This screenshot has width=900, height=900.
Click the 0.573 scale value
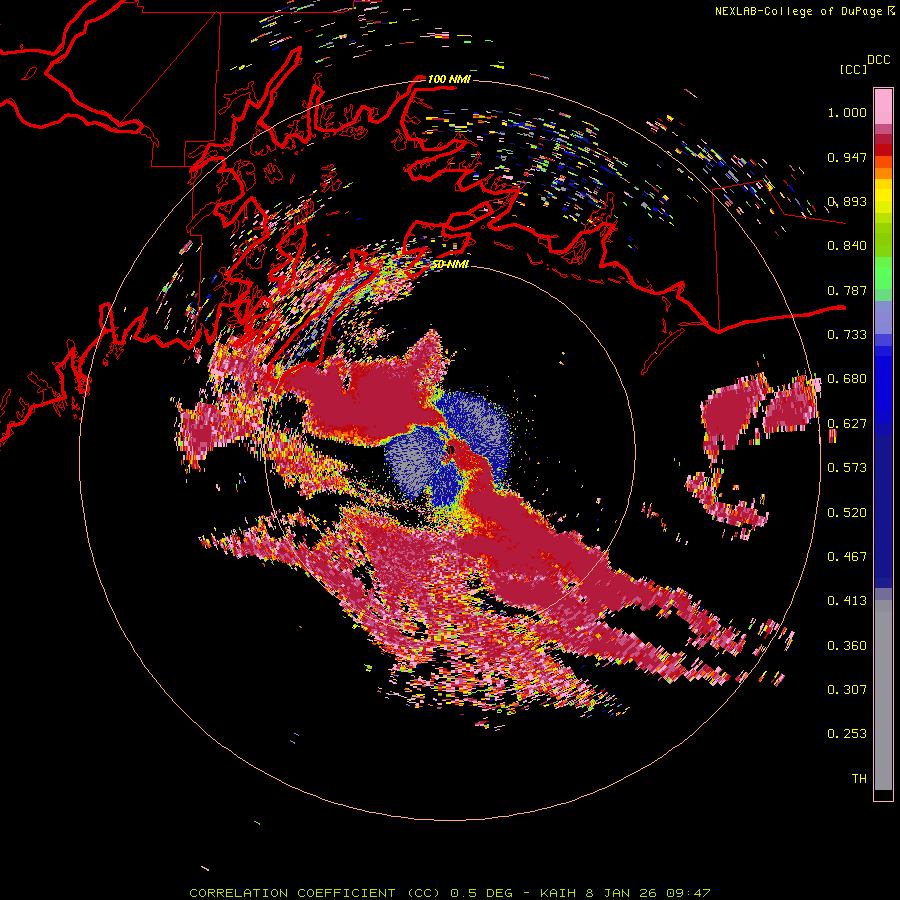pyautogui.click(x=847, y=468)
